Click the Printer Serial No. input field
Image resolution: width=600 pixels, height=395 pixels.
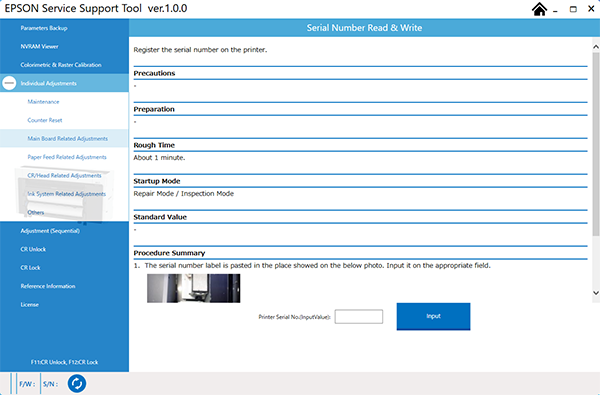pyautogui.click(x=359, y=317)
